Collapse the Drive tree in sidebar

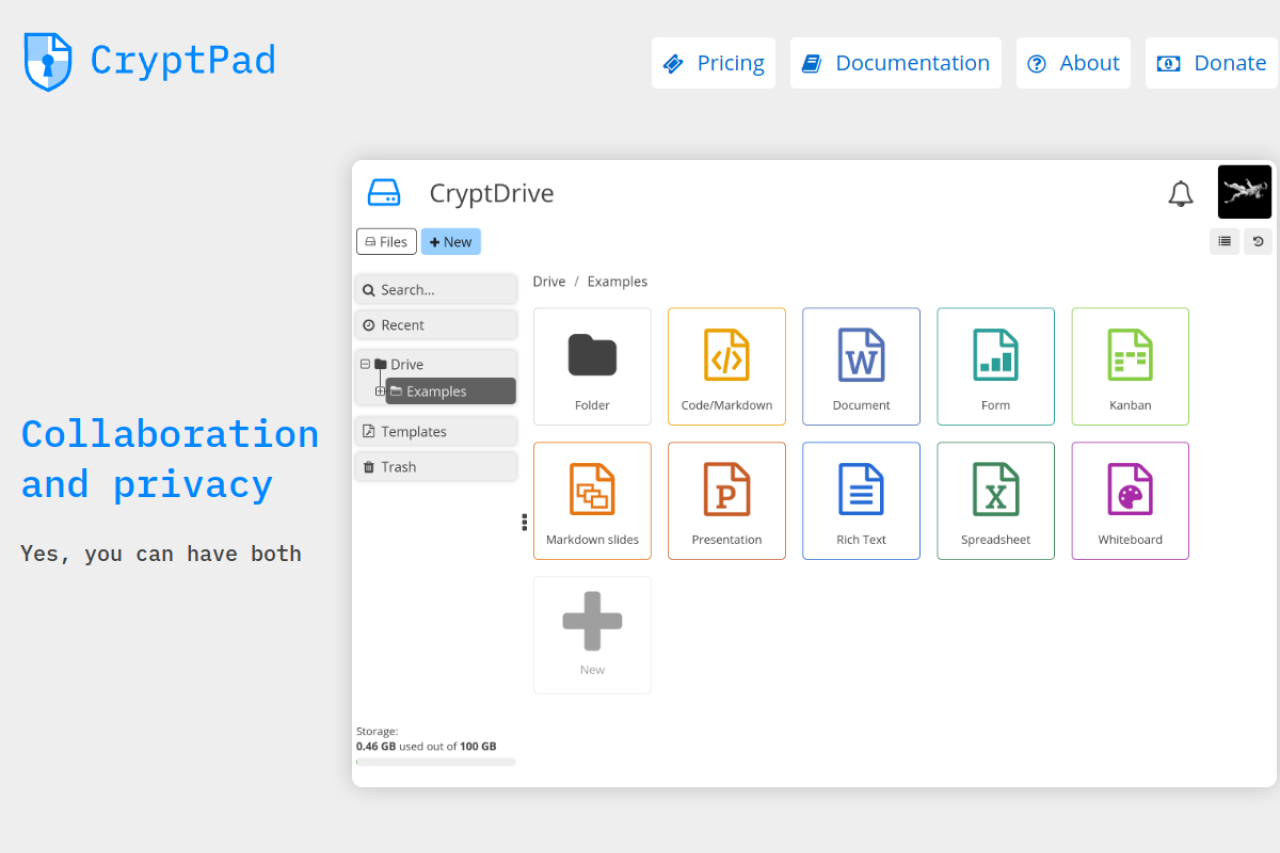tap(367, 364)
